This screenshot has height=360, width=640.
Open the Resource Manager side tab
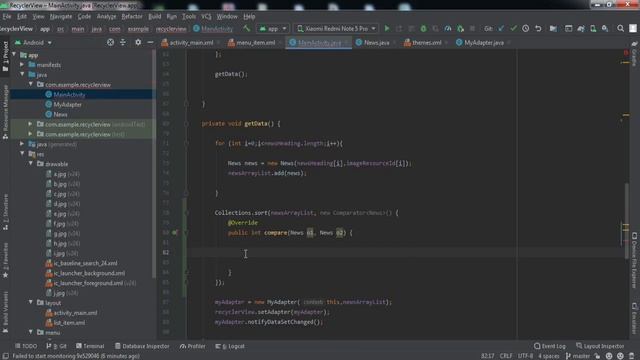tap(5, 112)
